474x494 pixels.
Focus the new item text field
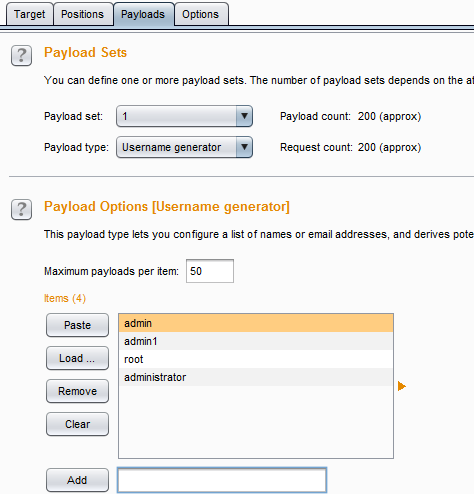tap(222, 480)
